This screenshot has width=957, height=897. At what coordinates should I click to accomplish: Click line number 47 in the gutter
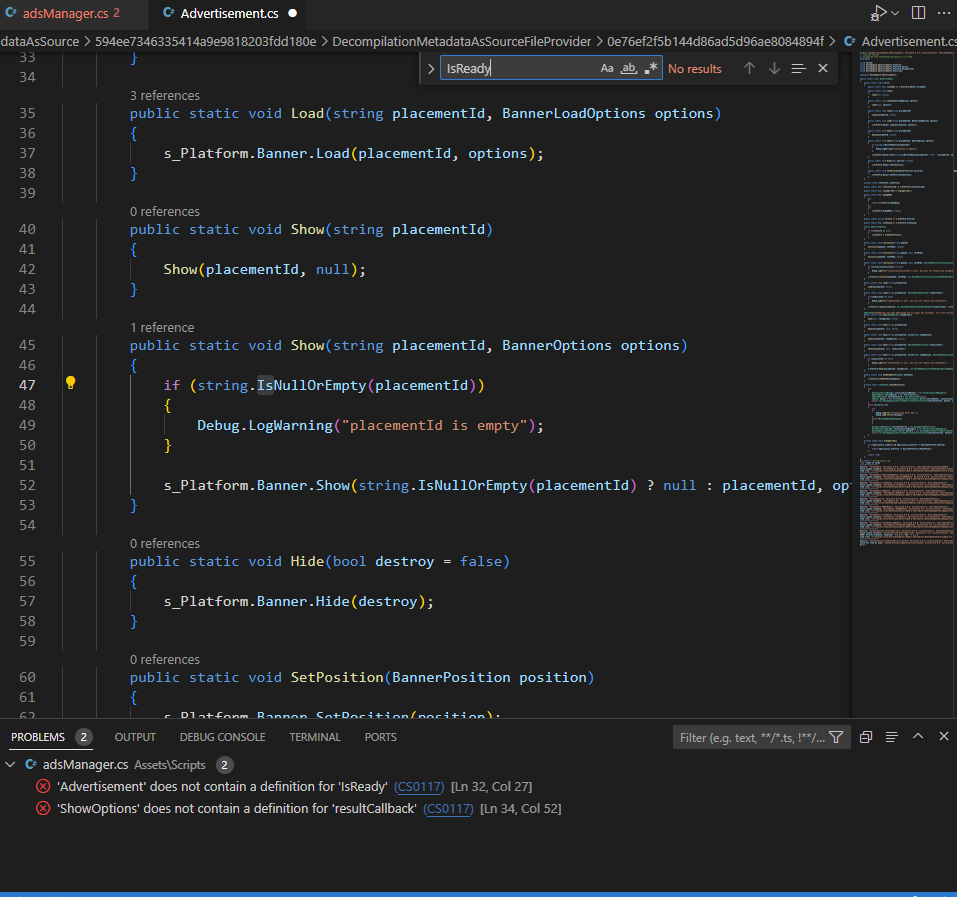(27, 385)
